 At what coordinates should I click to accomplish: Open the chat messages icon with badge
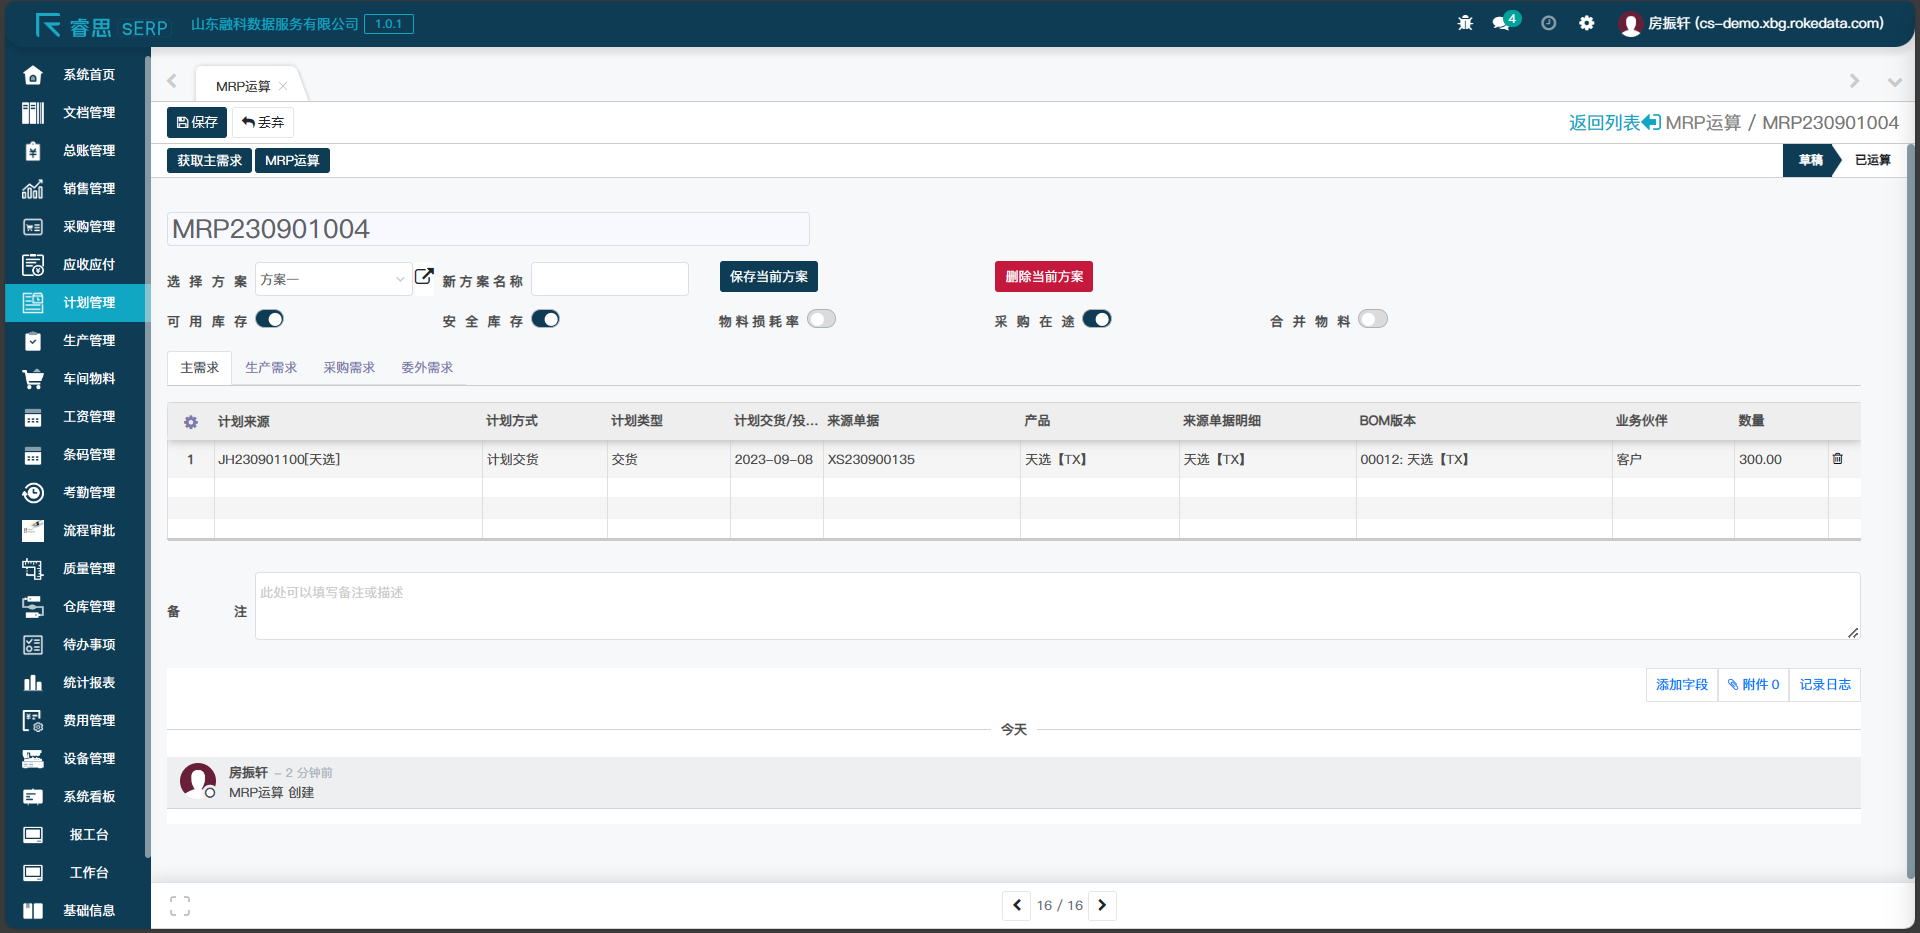[1502, 23]
